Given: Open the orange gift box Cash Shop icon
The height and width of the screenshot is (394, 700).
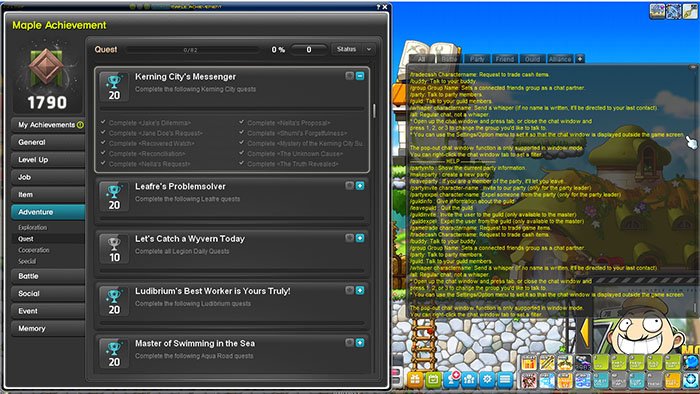Looking at the screenshot, I should point(415,380).
